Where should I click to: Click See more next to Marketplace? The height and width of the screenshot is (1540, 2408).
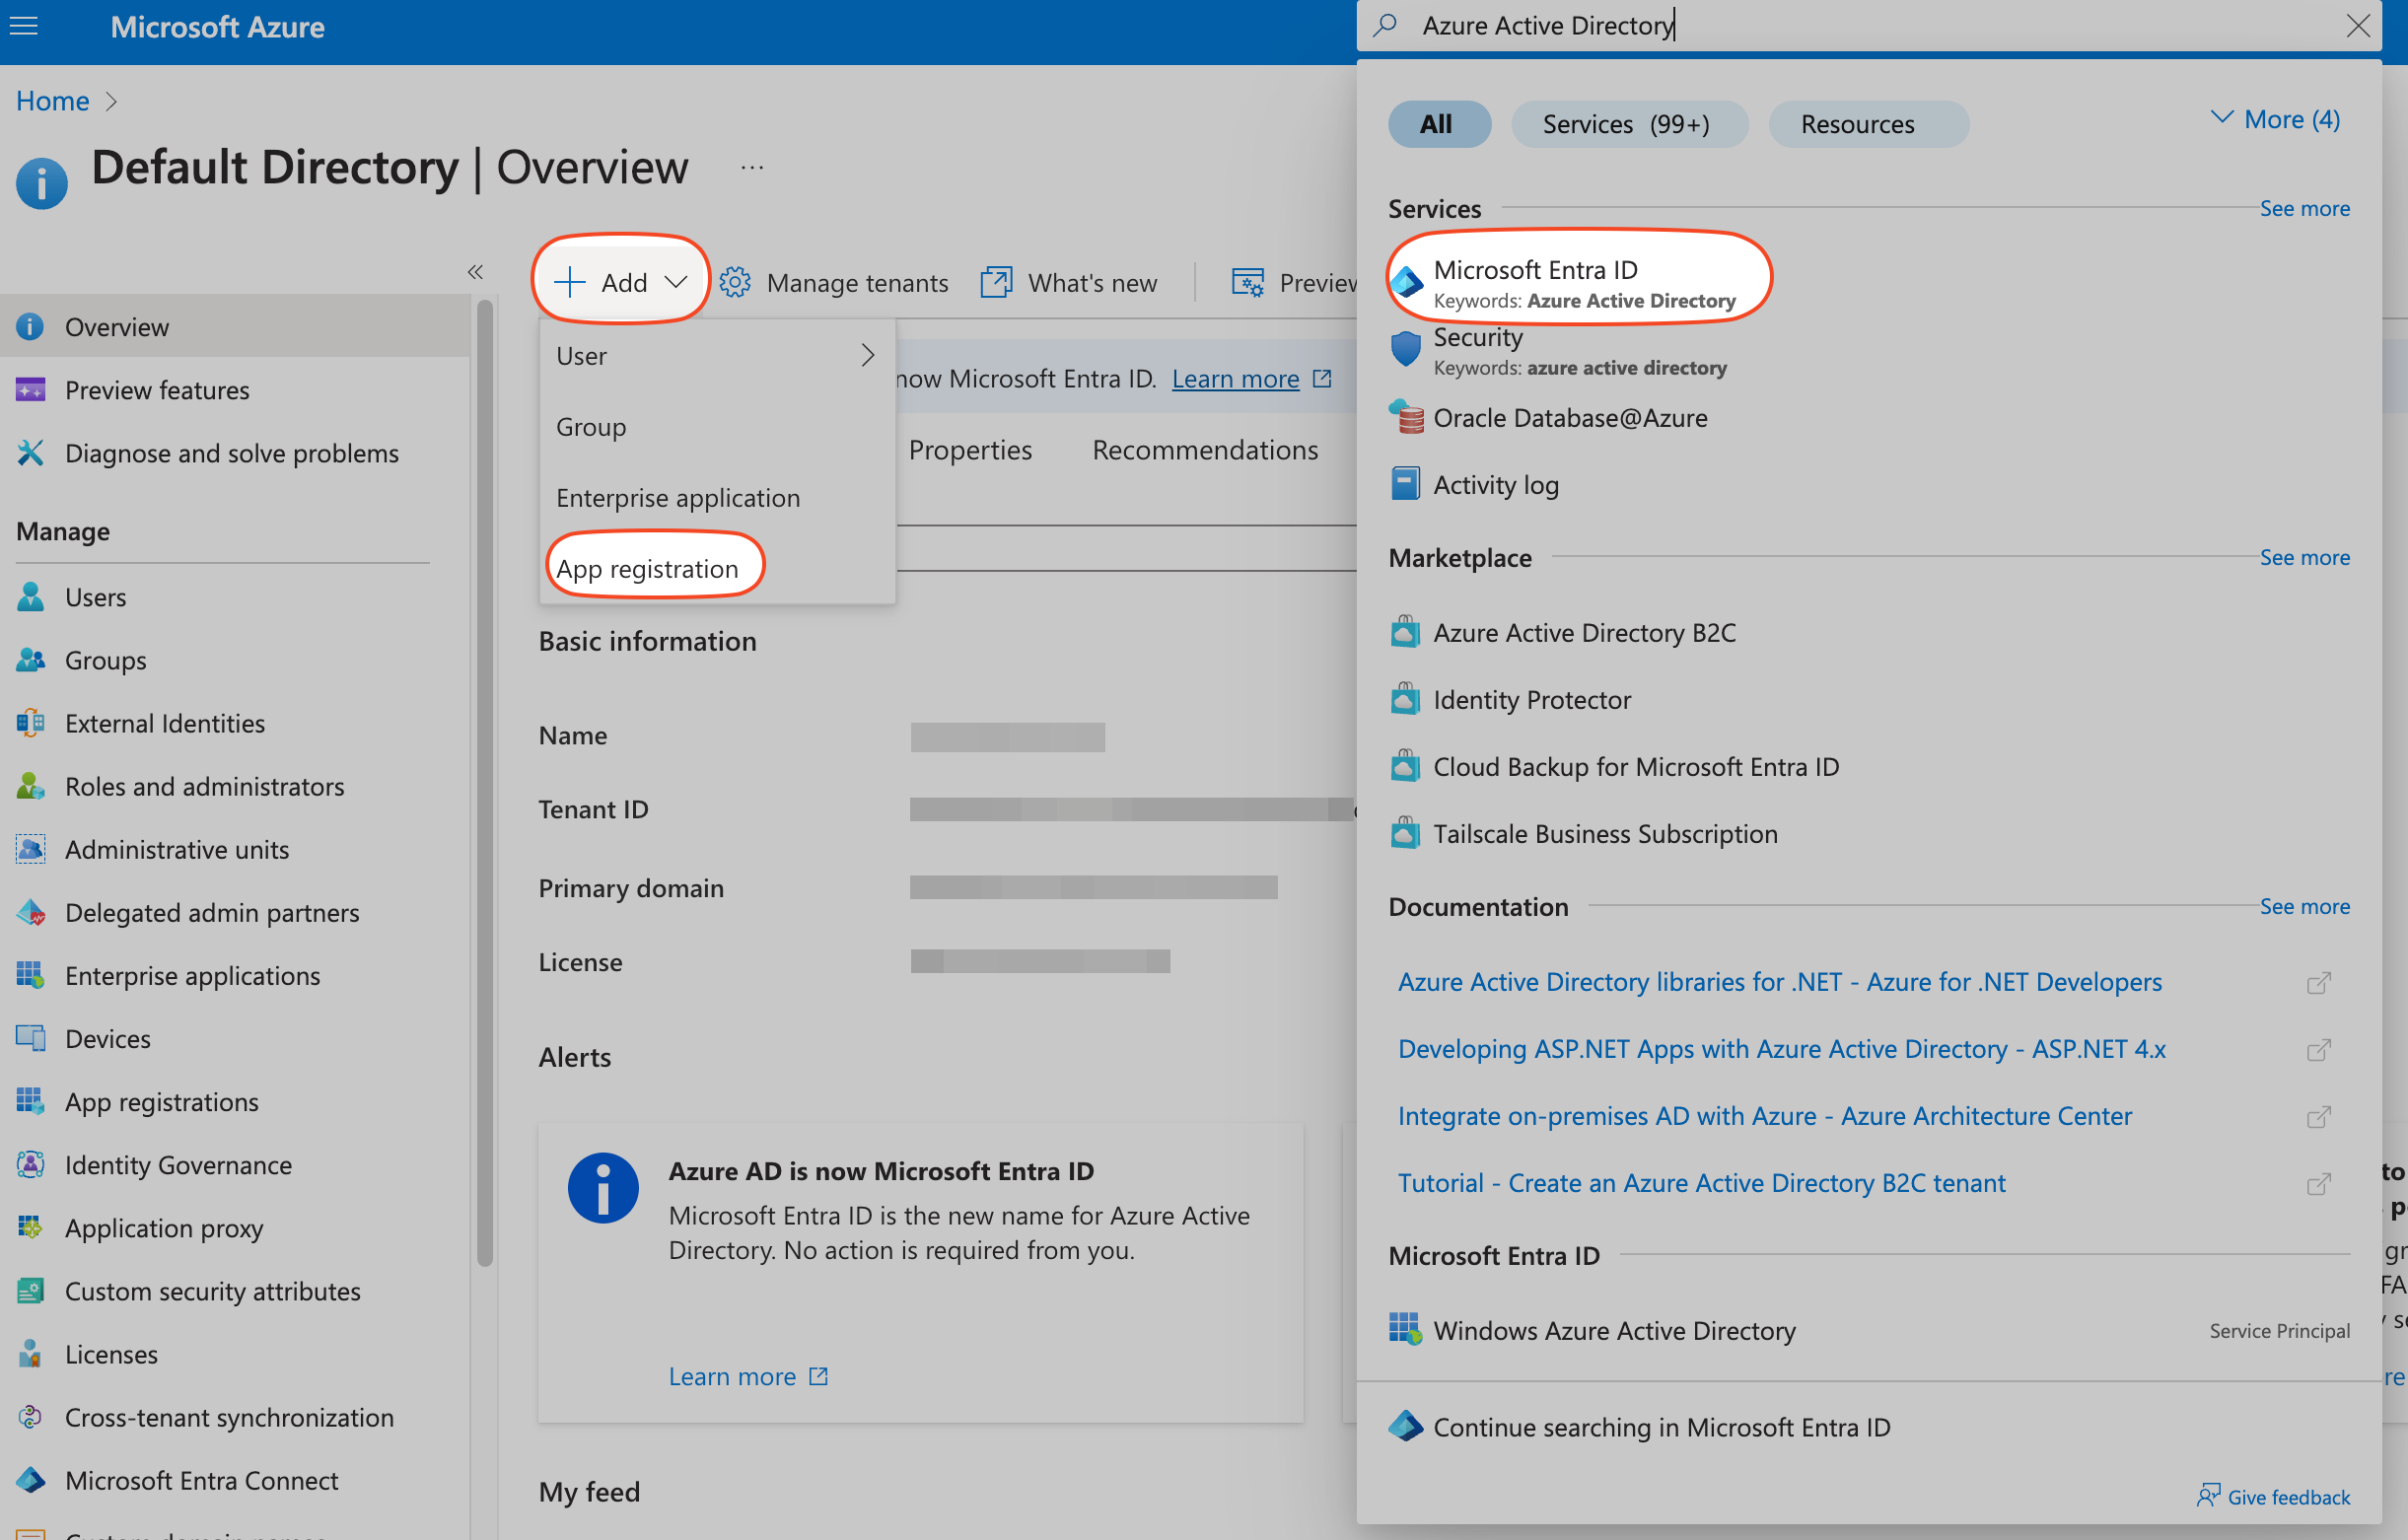(x=2303, y=558)
